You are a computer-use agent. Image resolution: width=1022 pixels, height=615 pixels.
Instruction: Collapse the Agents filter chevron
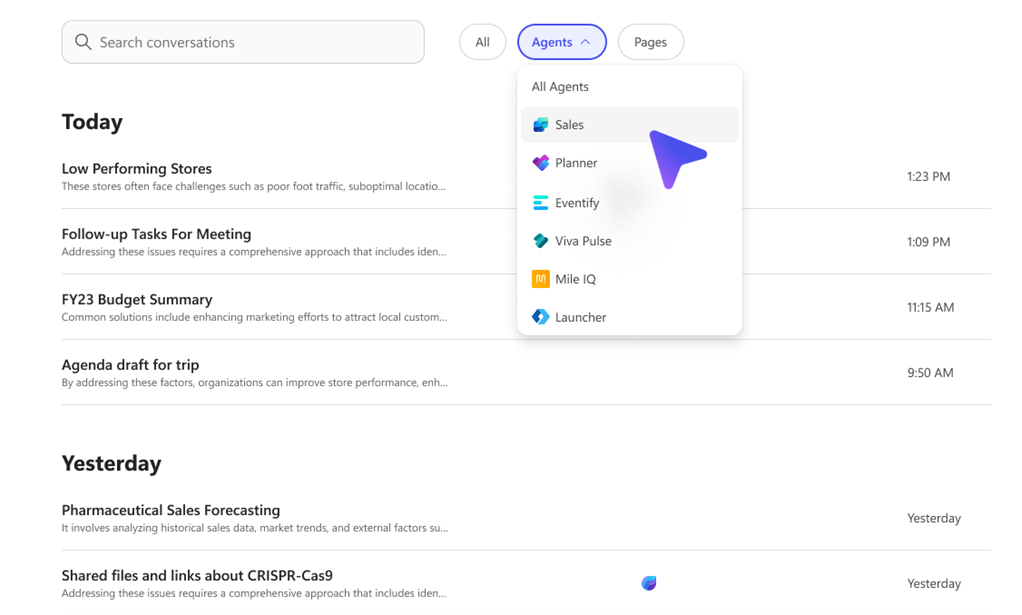pos(585,42)
